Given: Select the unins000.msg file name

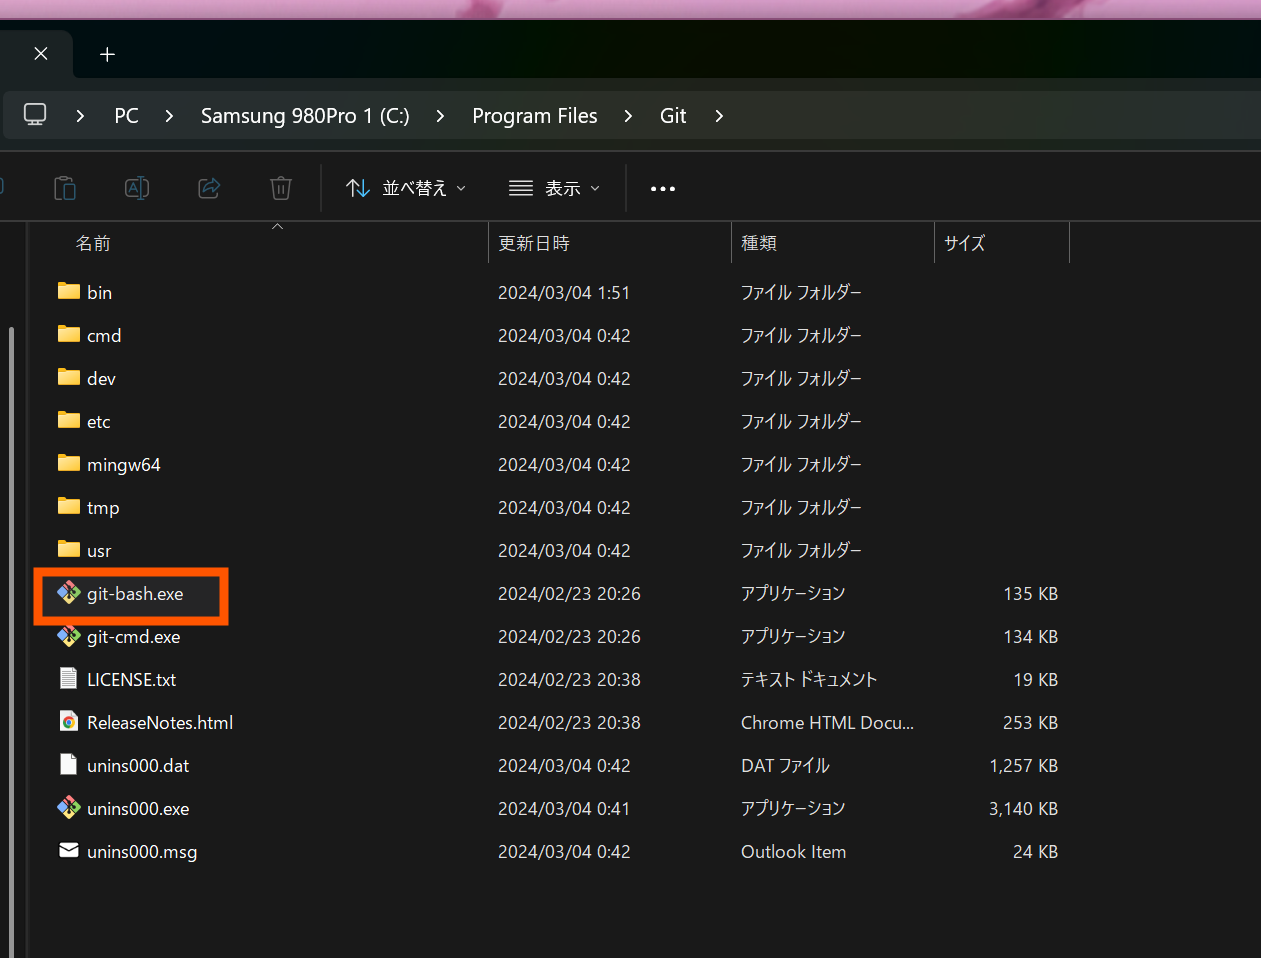Looking at the screenshot, I should [142, 851].
